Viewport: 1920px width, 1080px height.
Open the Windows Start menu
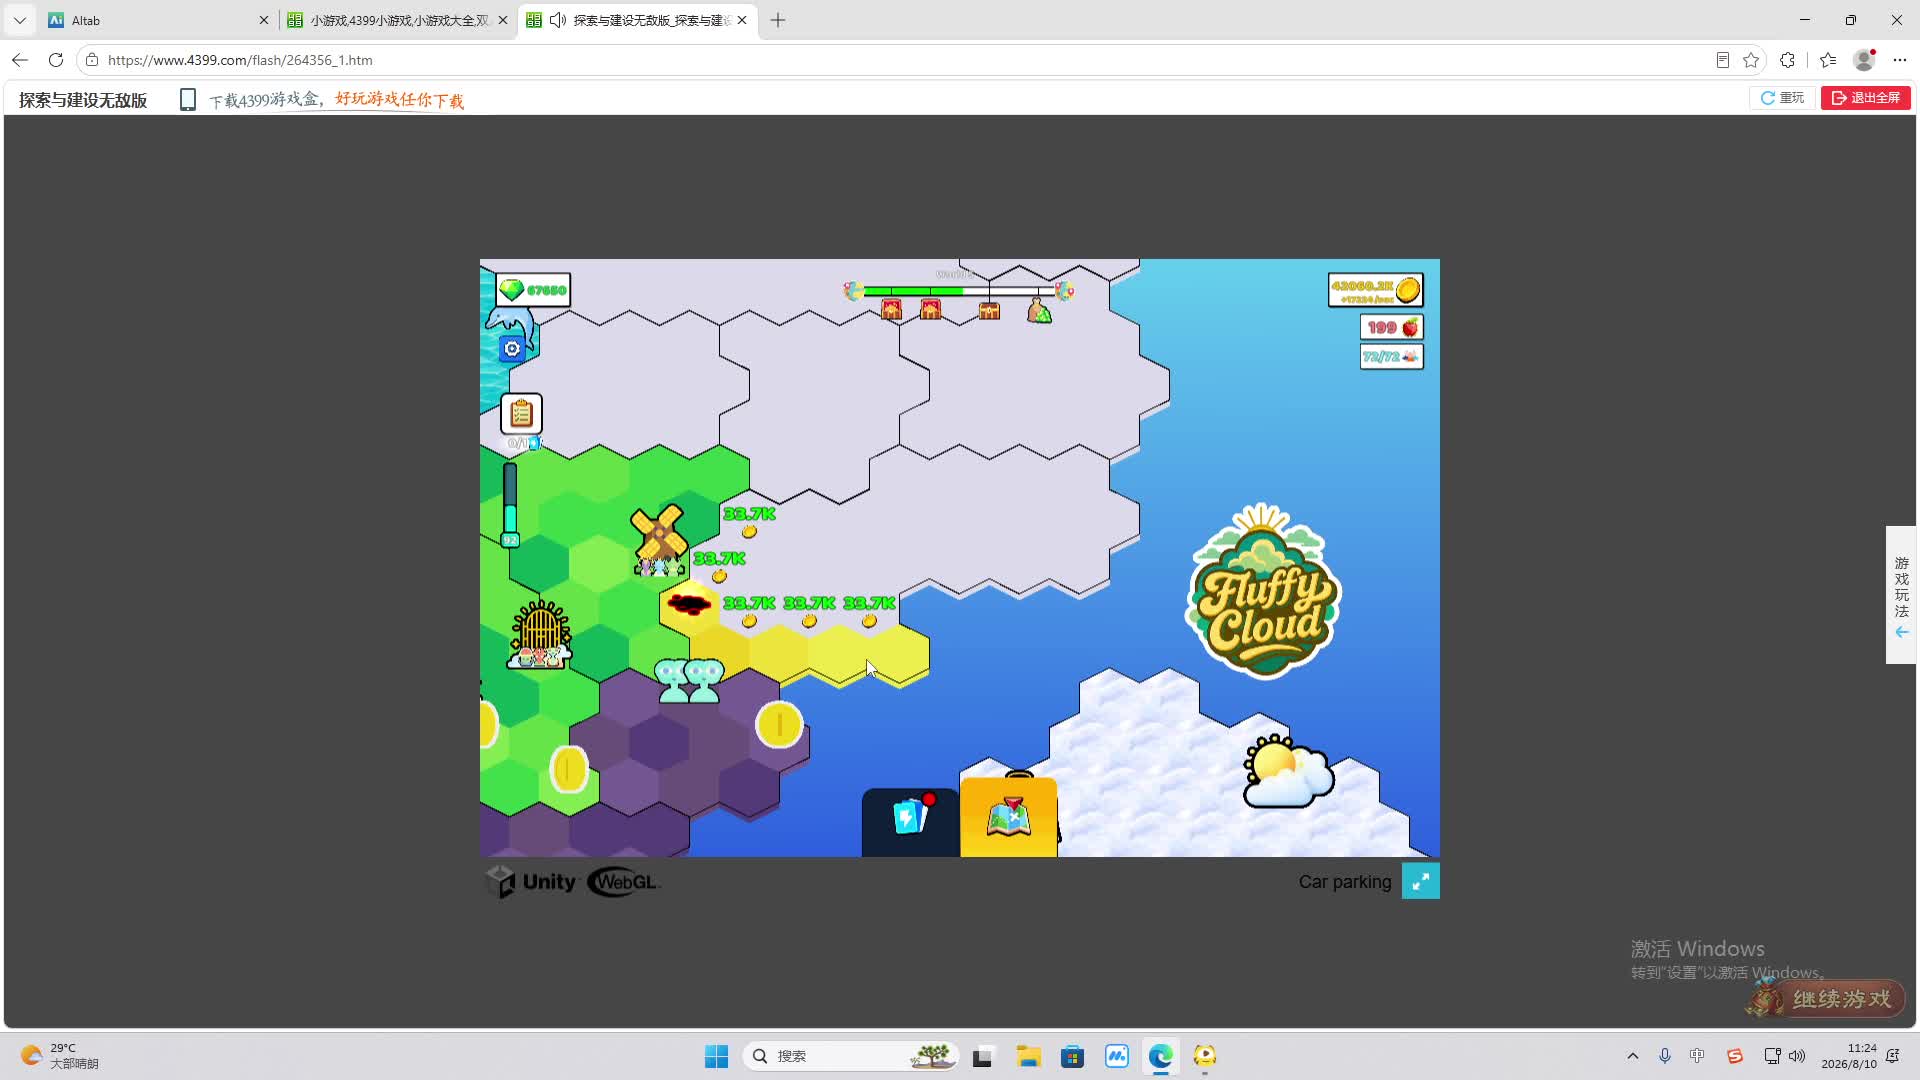coord(717,1056)
